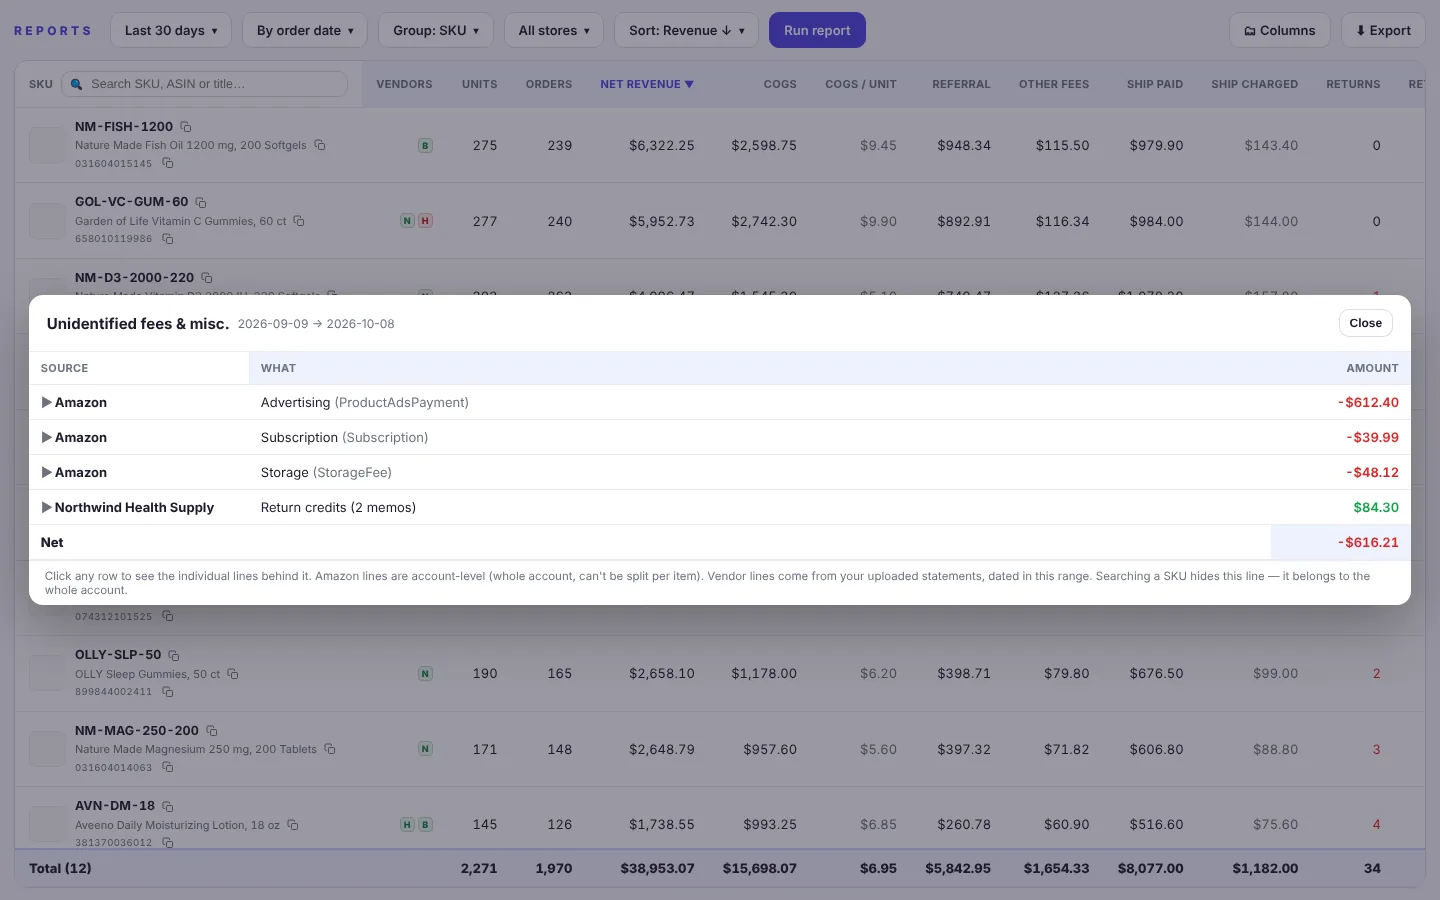Viewport: 1440px width, 900px height.
Task: Copy the OLLY-SLP-50 SKU code
Action: (174, 655)
